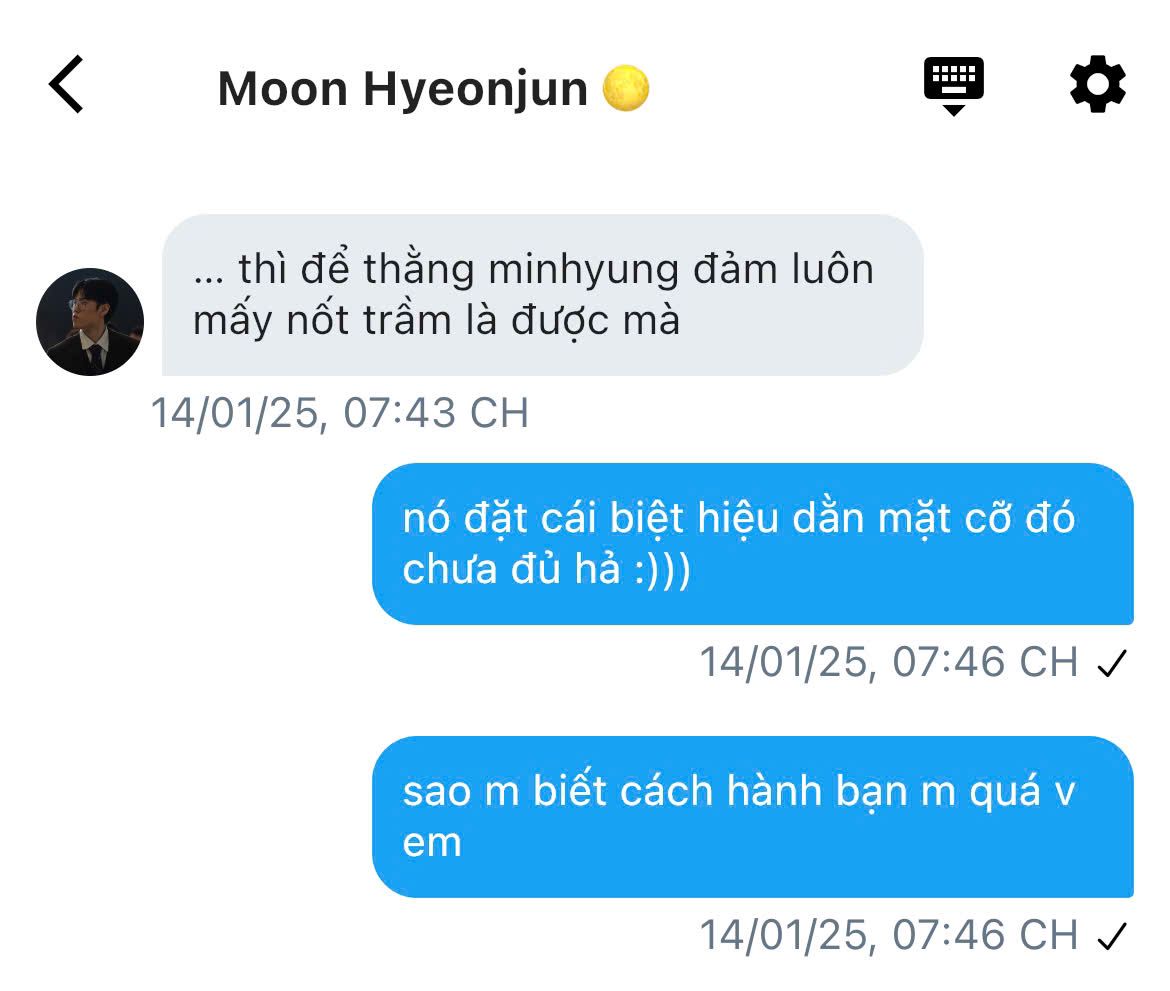Click the small arrow beneath the keyboard icon
The height and width of the screenshot is (991, 1170).
pos(954,110)
